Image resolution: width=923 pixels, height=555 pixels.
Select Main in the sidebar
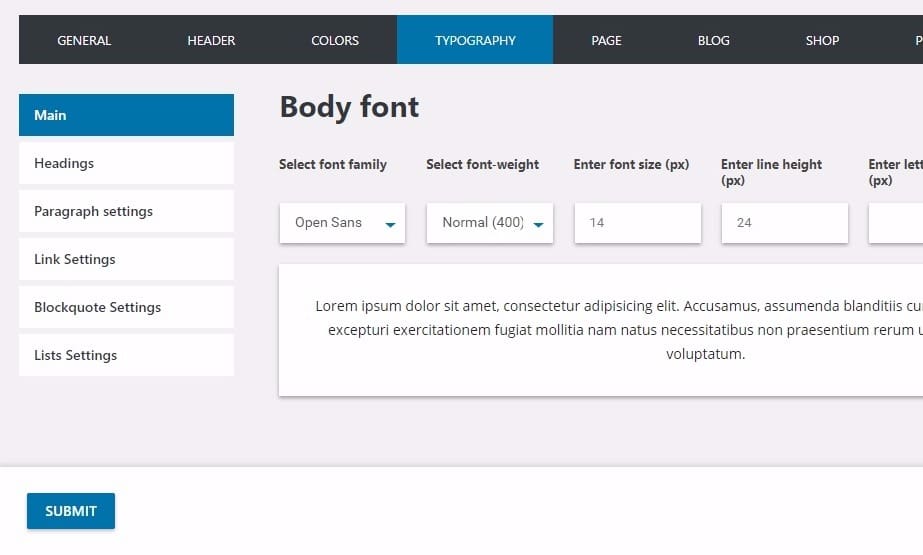[126, 115]
